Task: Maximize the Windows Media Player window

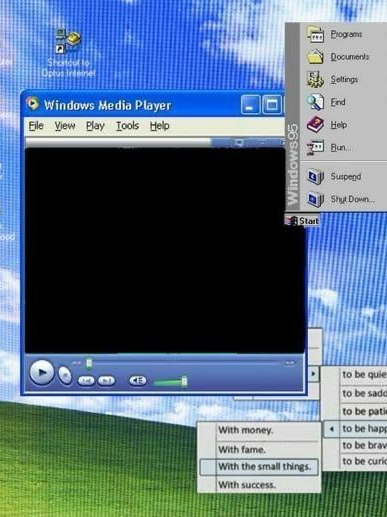Action: [272, 105]
